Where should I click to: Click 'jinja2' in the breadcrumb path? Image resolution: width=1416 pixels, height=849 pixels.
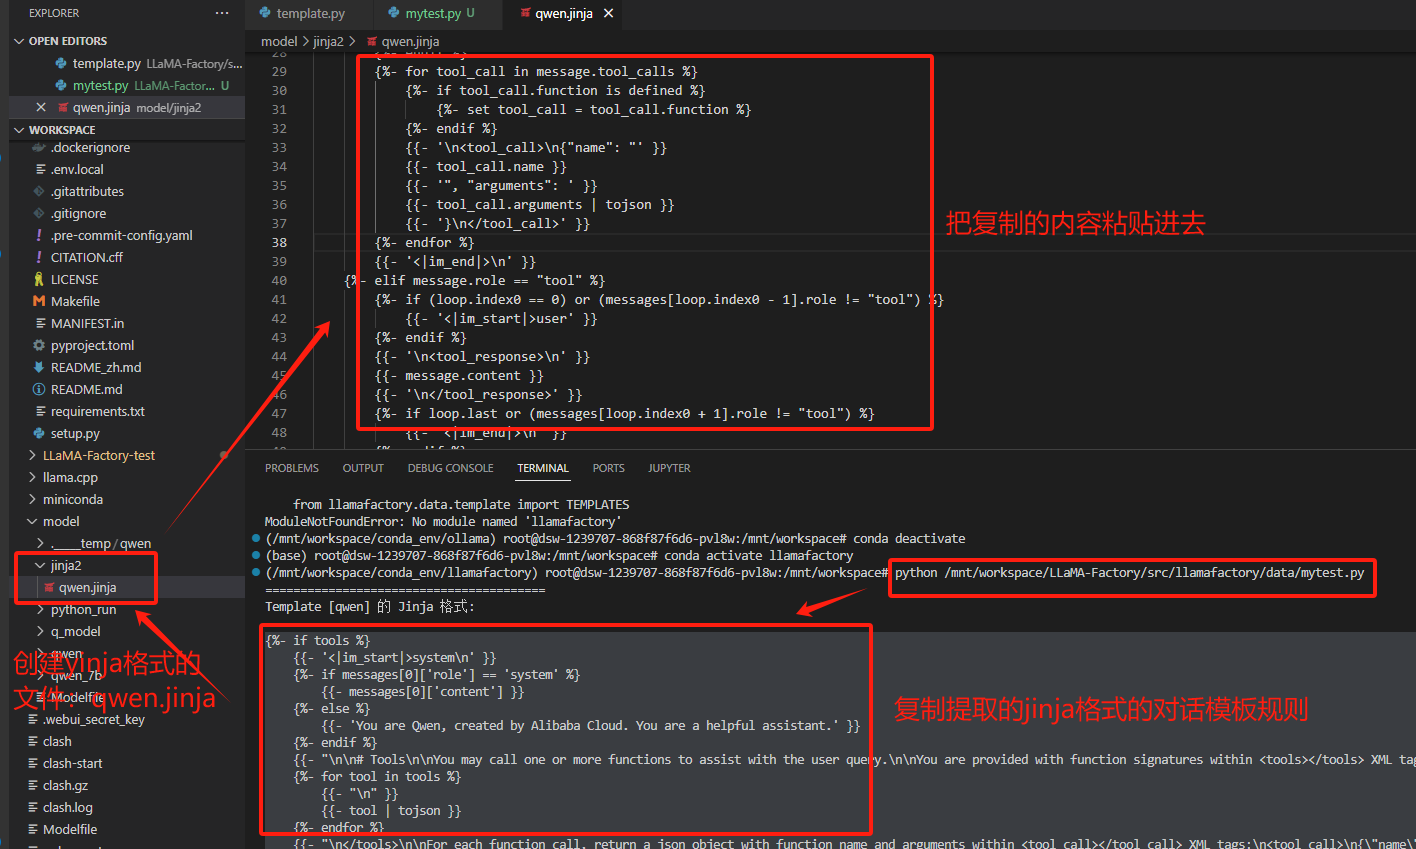point(328,41)
